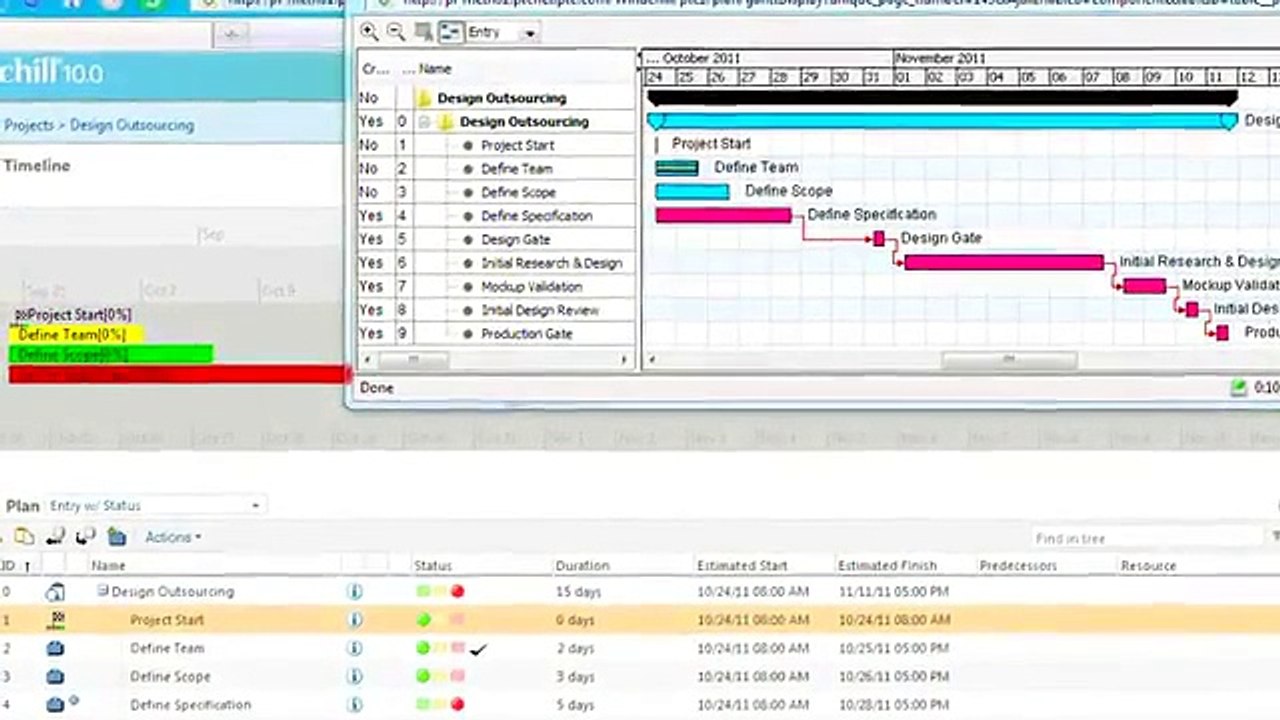The height and width of the screenshot is (720, 1280).
Task: Click the milestone flag icon for Project Start
Action: click(x=56, y=620)
